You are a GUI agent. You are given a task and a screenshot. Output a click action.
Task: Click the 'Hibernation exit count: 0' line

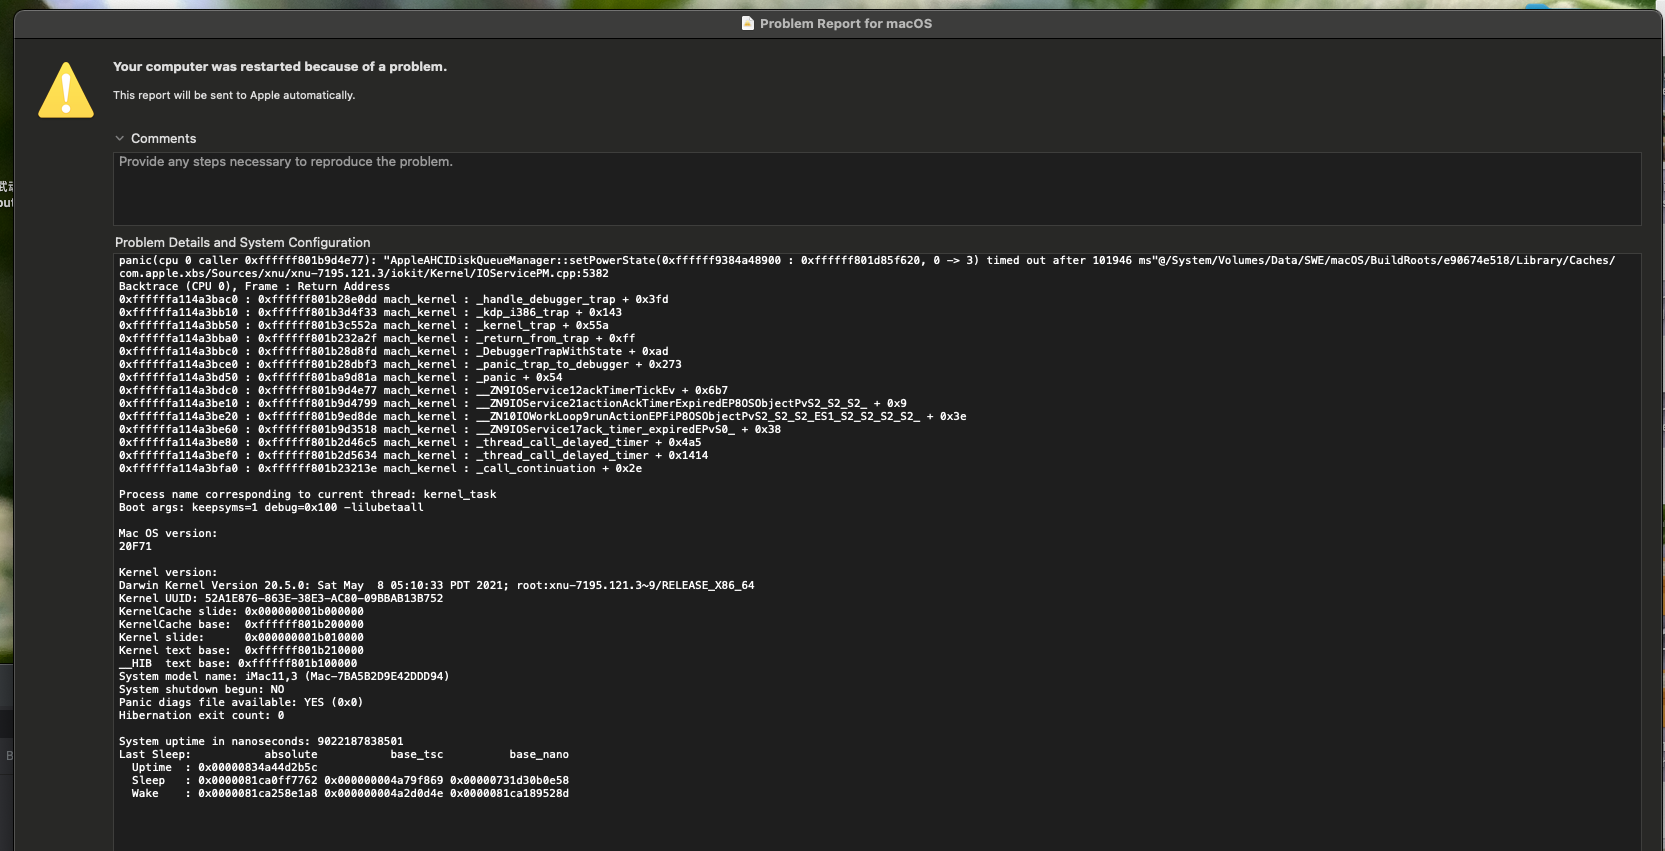[x=201, y=715]
